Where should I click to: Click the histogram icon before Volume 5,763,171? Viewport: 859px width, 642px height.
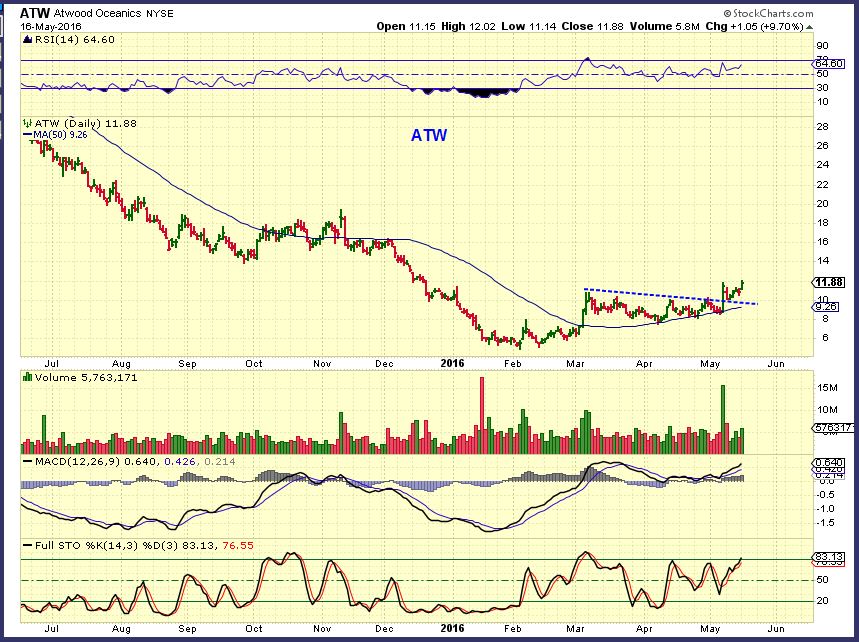pos(27,377)
